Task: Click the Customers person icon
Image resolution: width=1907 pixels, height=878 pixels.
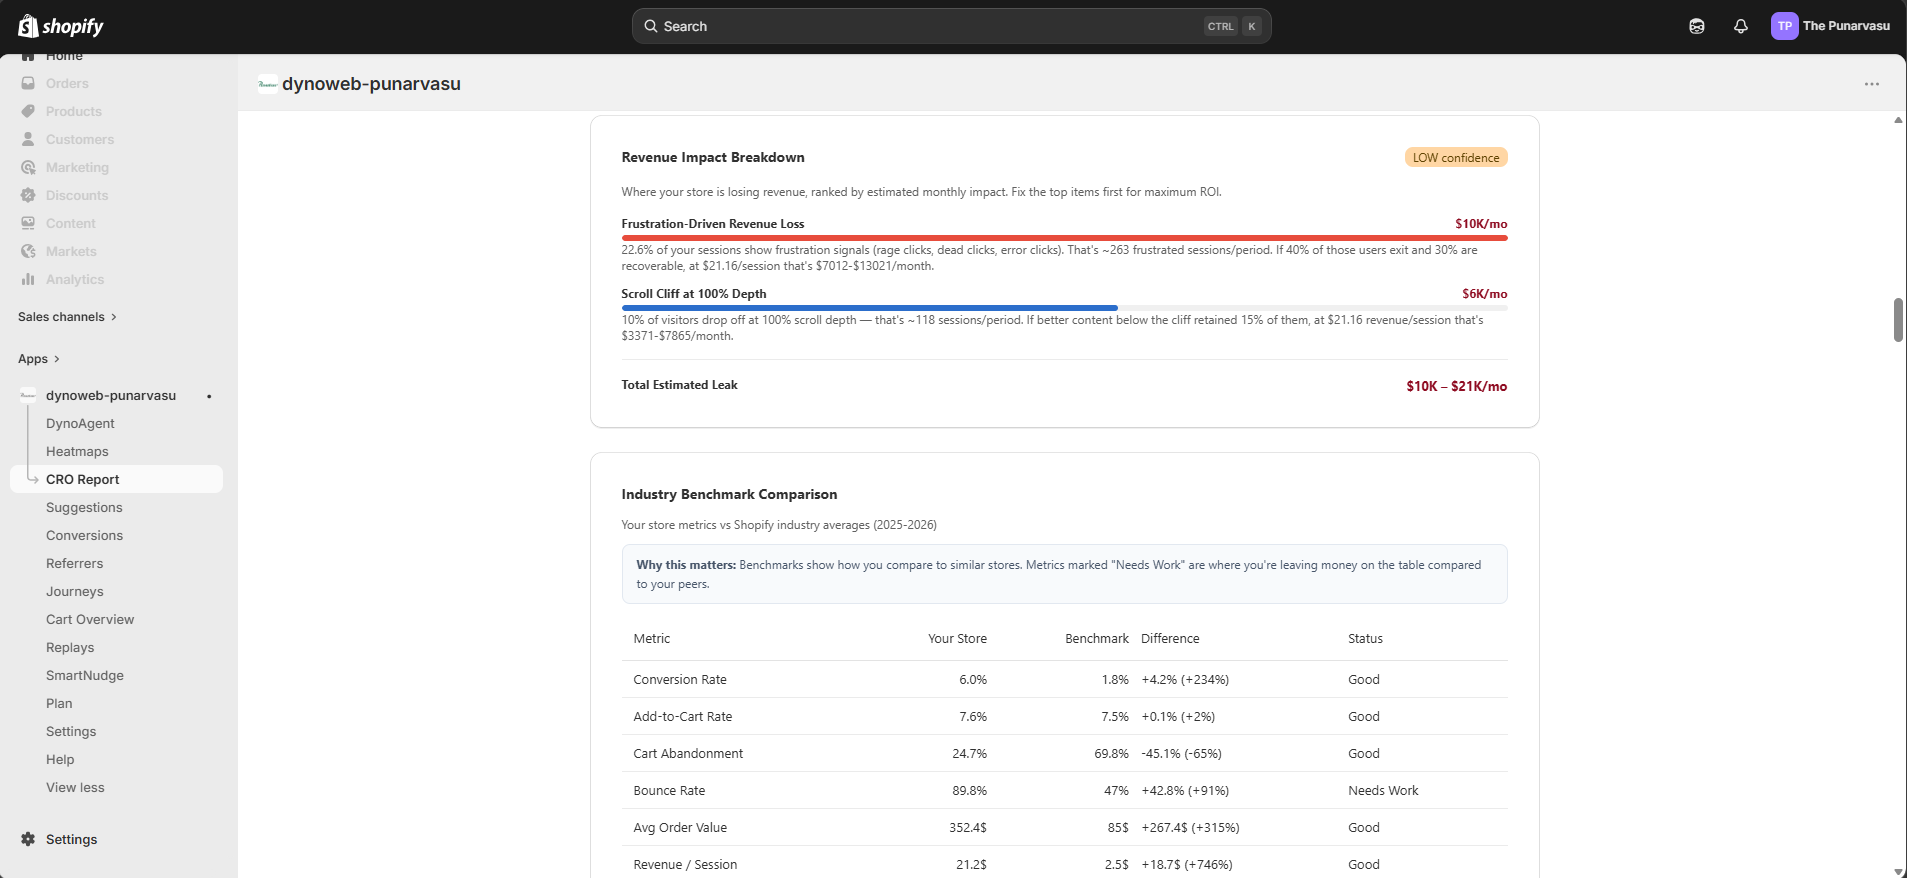Action: coord(28,140)
